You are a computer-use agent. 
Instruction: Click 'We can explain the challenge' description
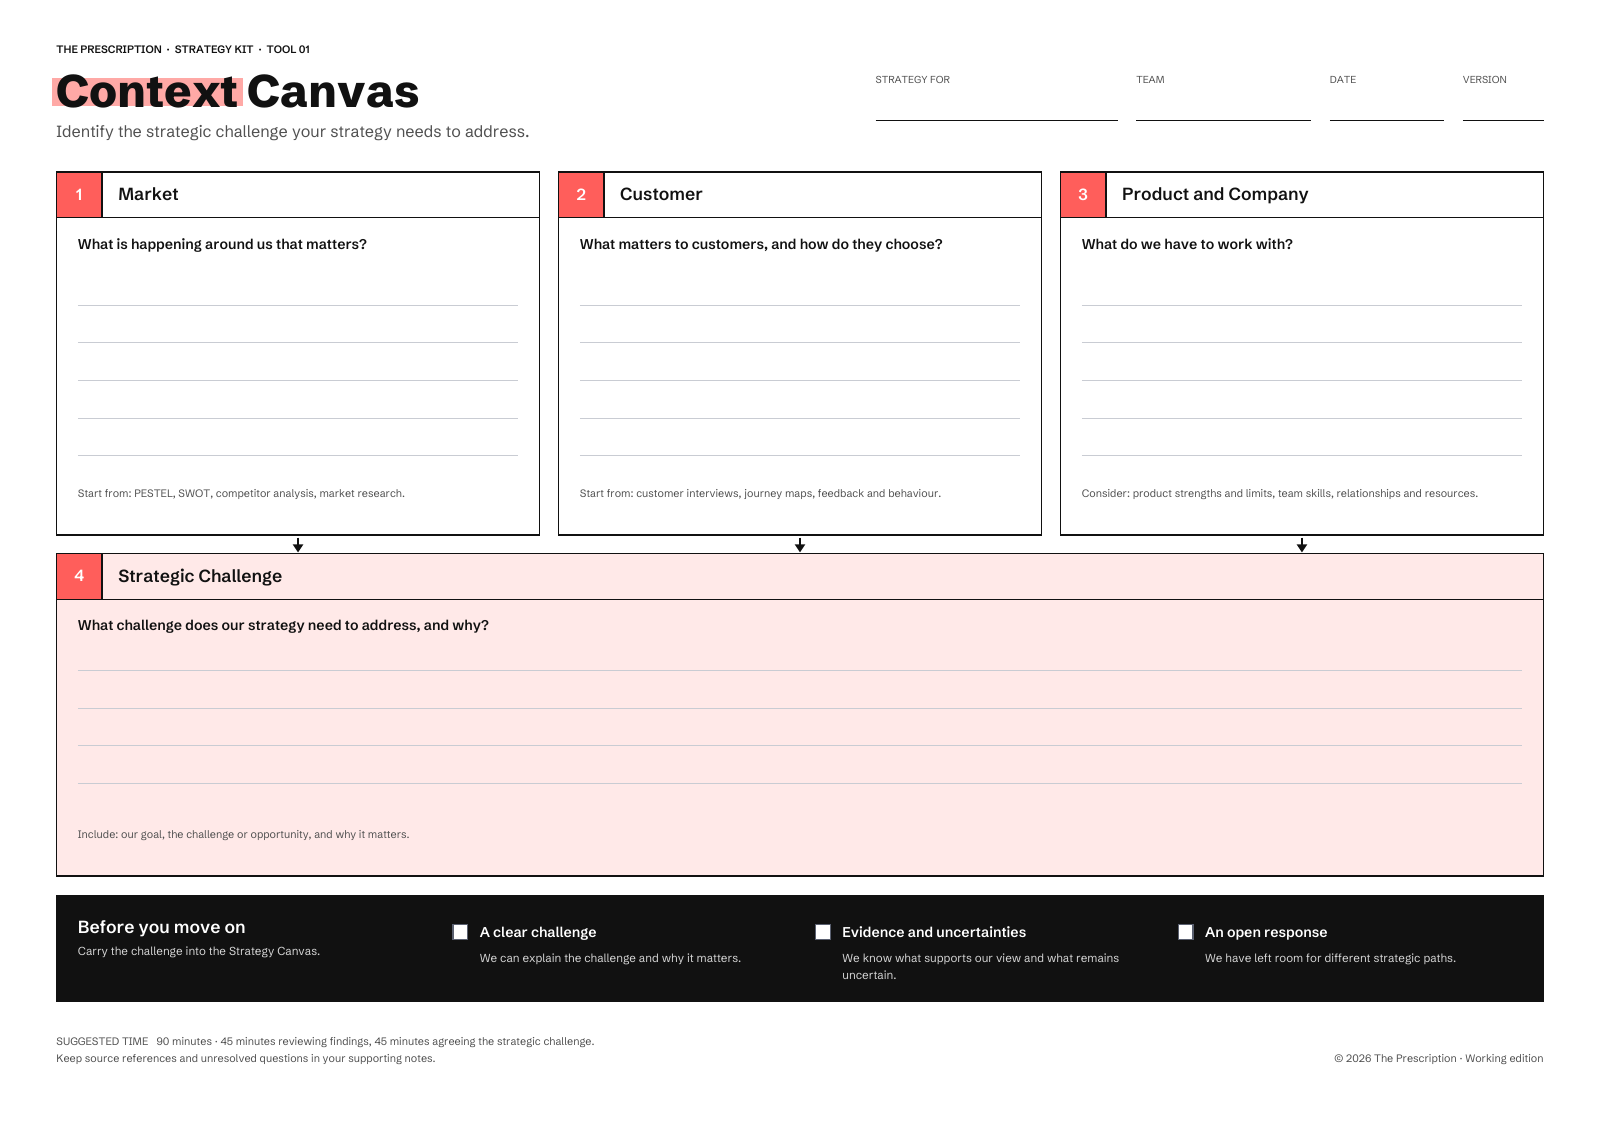[610, 958]
